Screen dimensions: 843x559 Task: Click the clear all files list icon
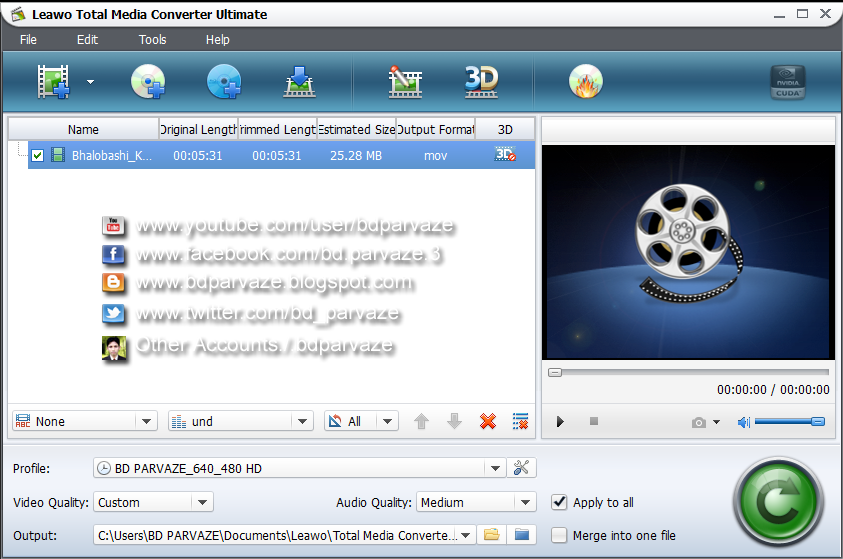520,421
